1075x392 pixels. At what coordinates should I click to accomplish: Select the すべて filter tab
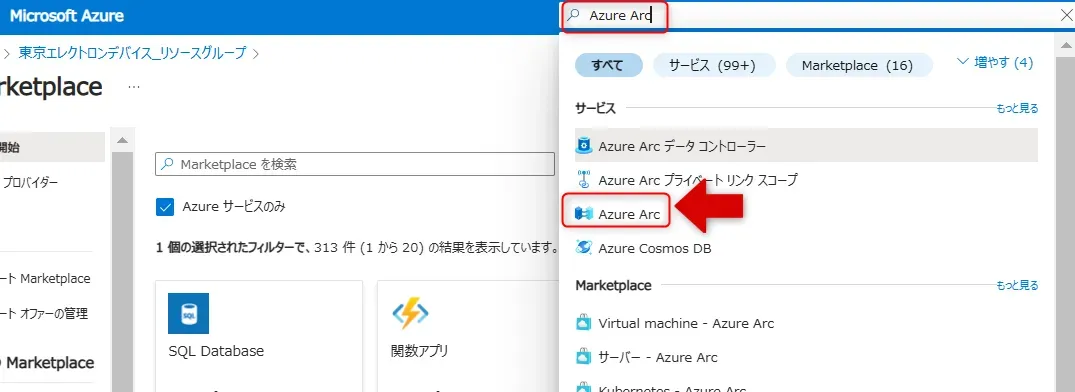tap(608, 65)
